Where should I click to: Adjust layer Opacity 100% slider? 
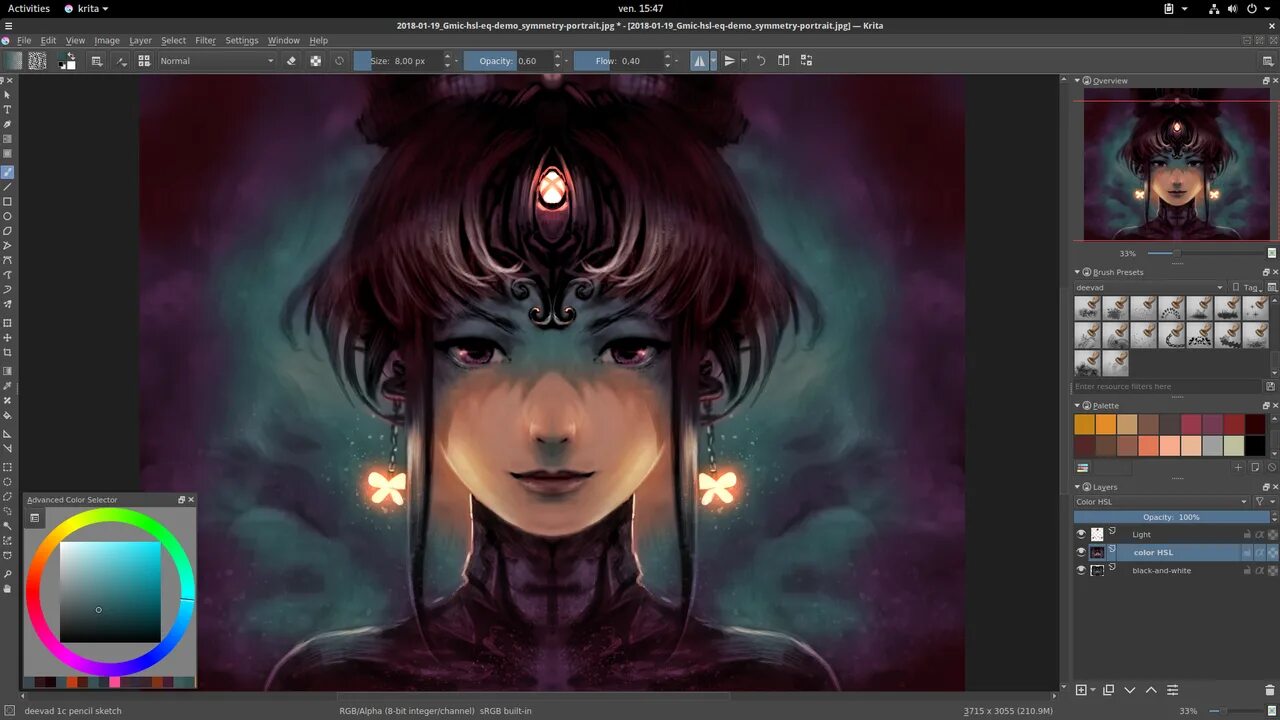point(1171,517)
